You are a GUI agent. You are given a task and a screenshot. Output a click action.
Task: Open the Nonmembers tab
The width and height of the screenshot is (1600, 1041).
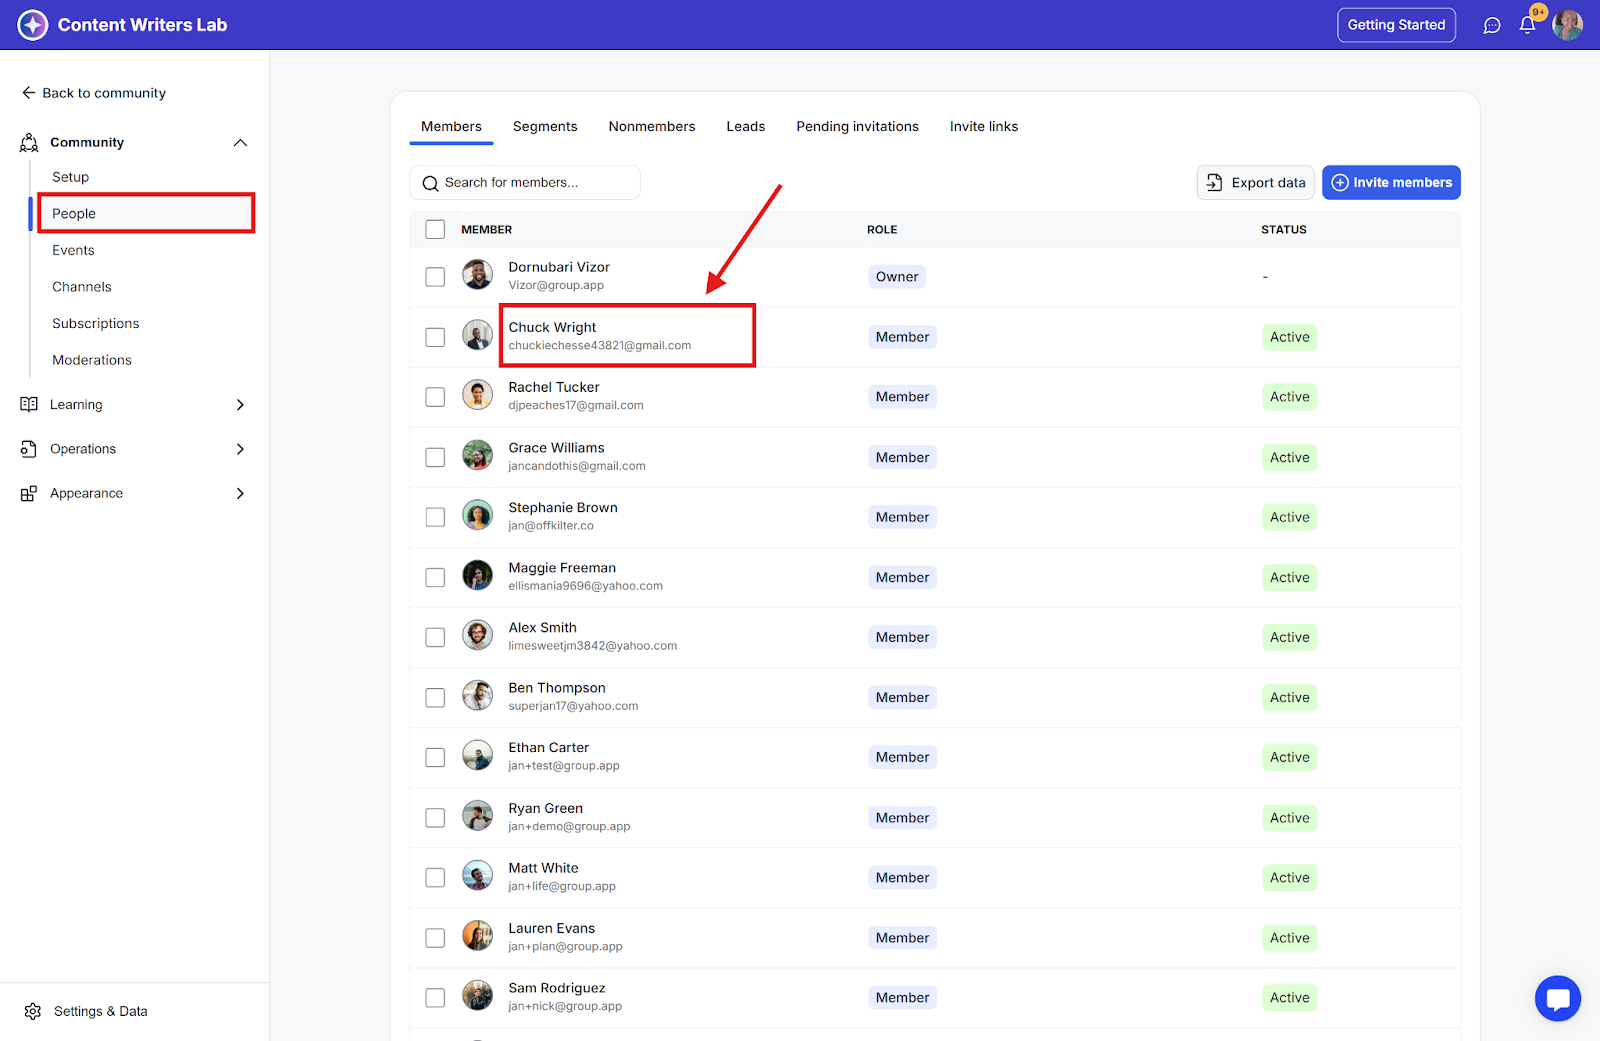click(x=652, y=127)
